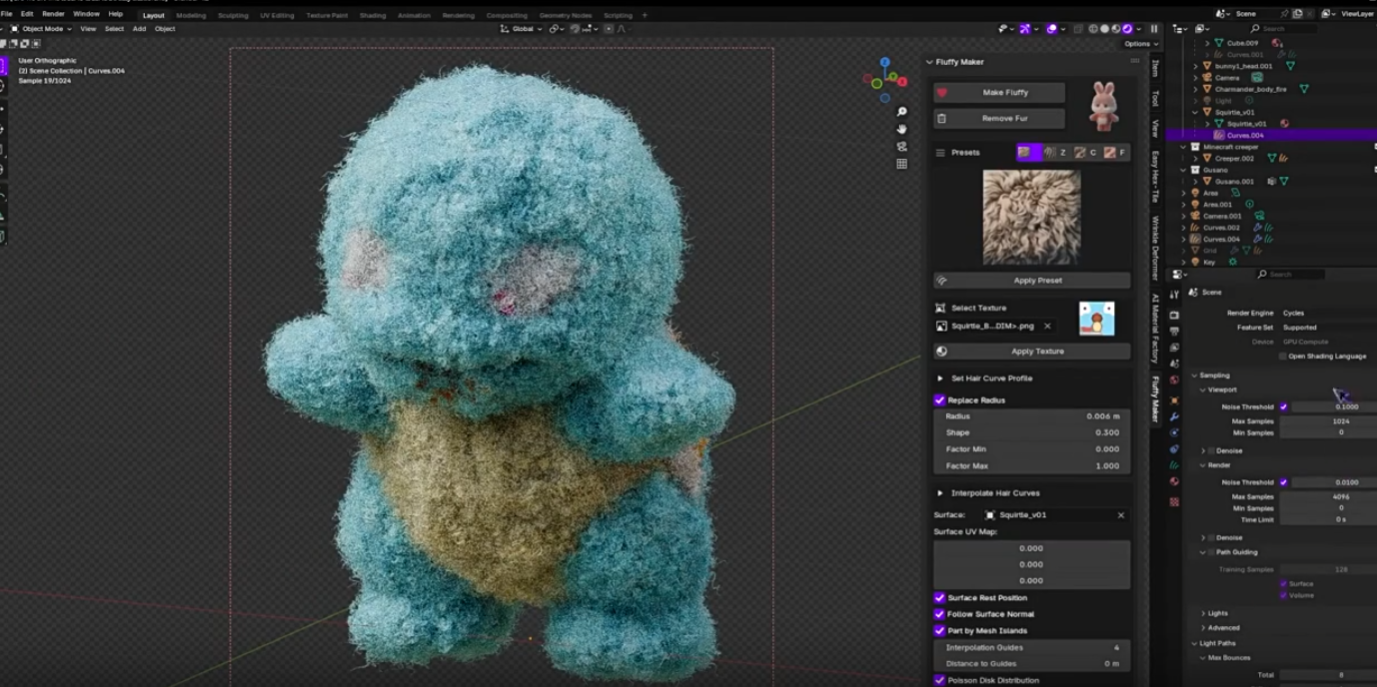Add a new workspace with the plus icon
The width and height of the screenshot is (1377, 687).
[x=644, y=15]
